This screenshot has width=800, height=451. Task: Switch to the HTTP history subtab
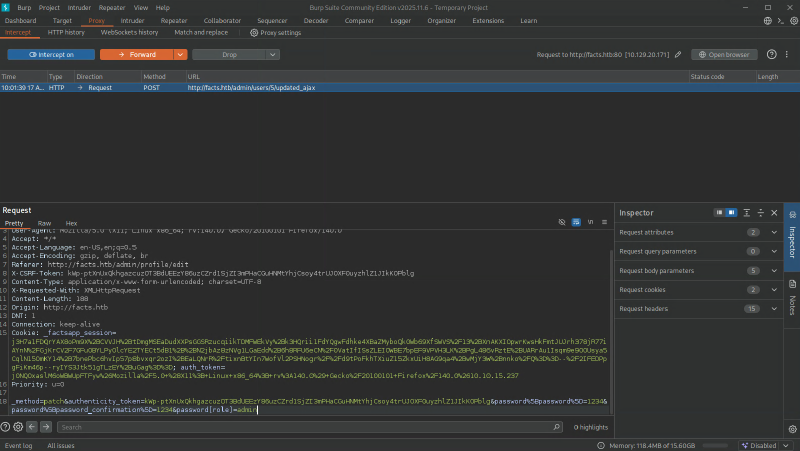pyautogui.click(x=66, y=32)
